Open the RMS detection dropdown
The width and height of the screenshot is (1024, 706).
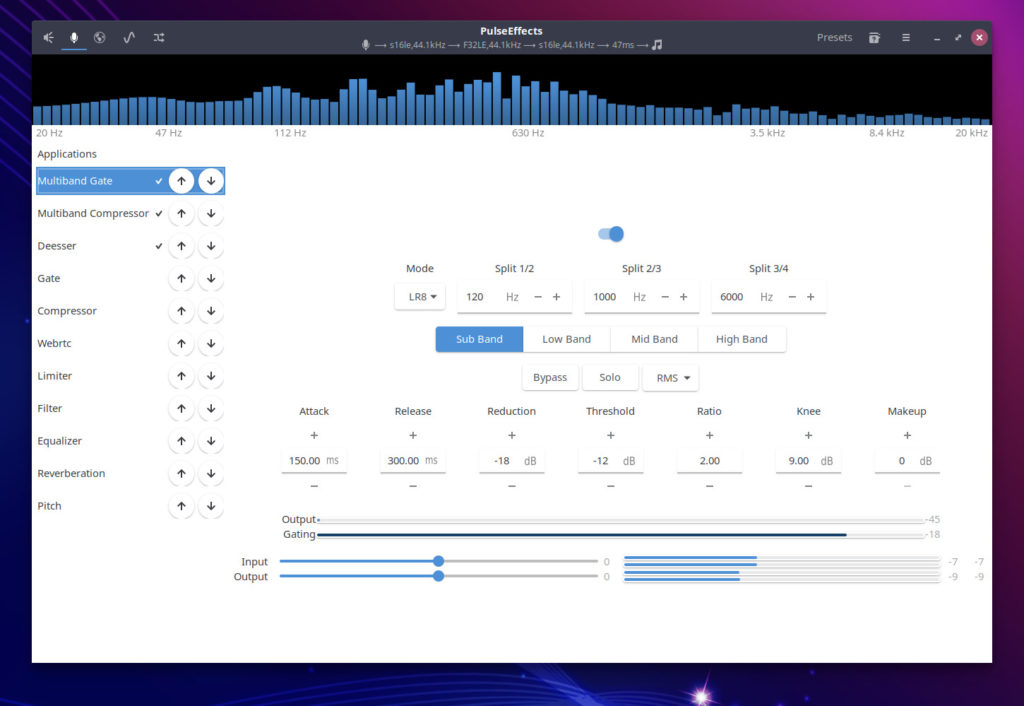coord(671,378)
